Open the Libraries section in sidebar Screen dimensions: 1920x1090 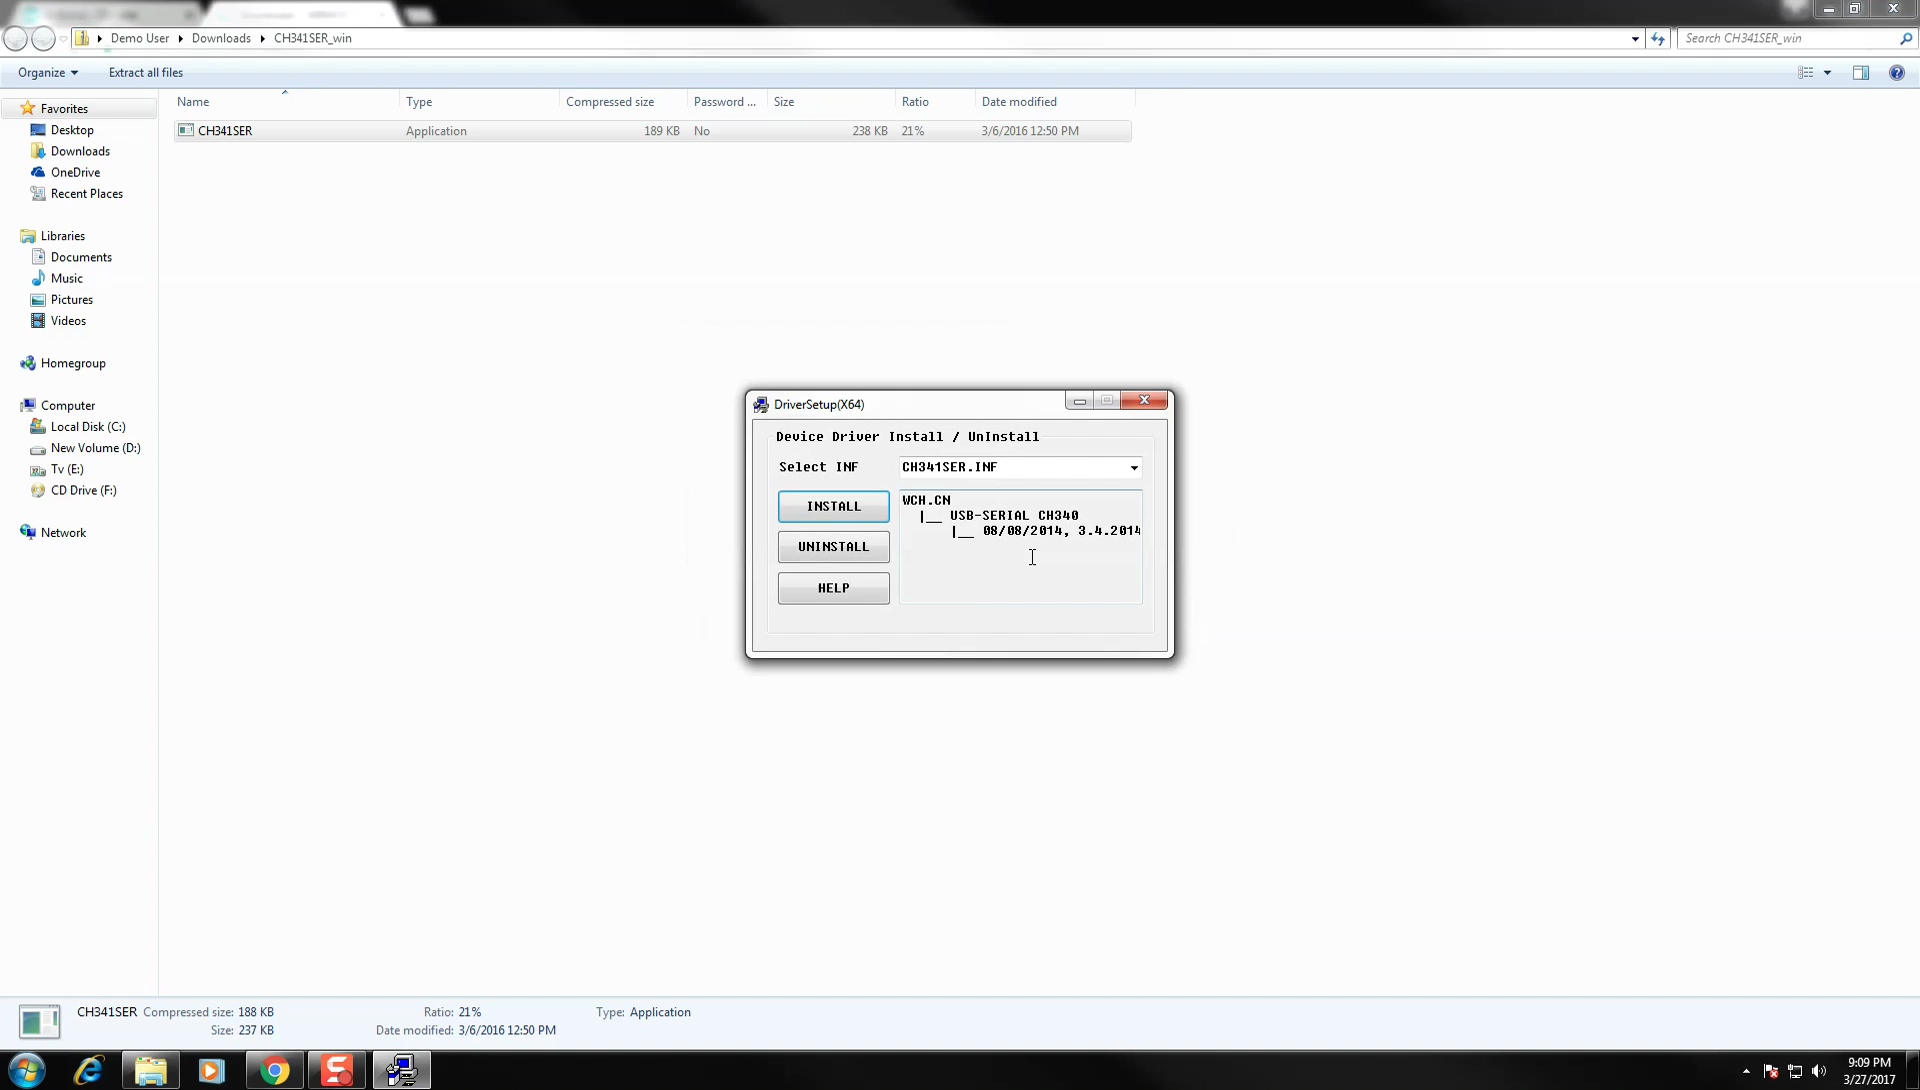tap(62, 235)
